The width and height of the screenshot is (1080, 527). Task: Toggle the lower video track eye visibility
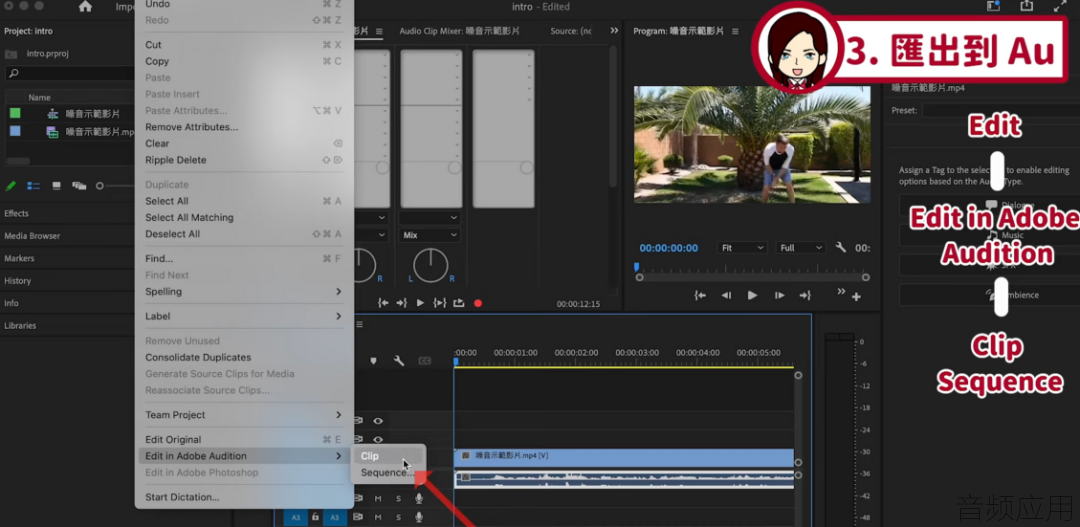click(378, 439)
